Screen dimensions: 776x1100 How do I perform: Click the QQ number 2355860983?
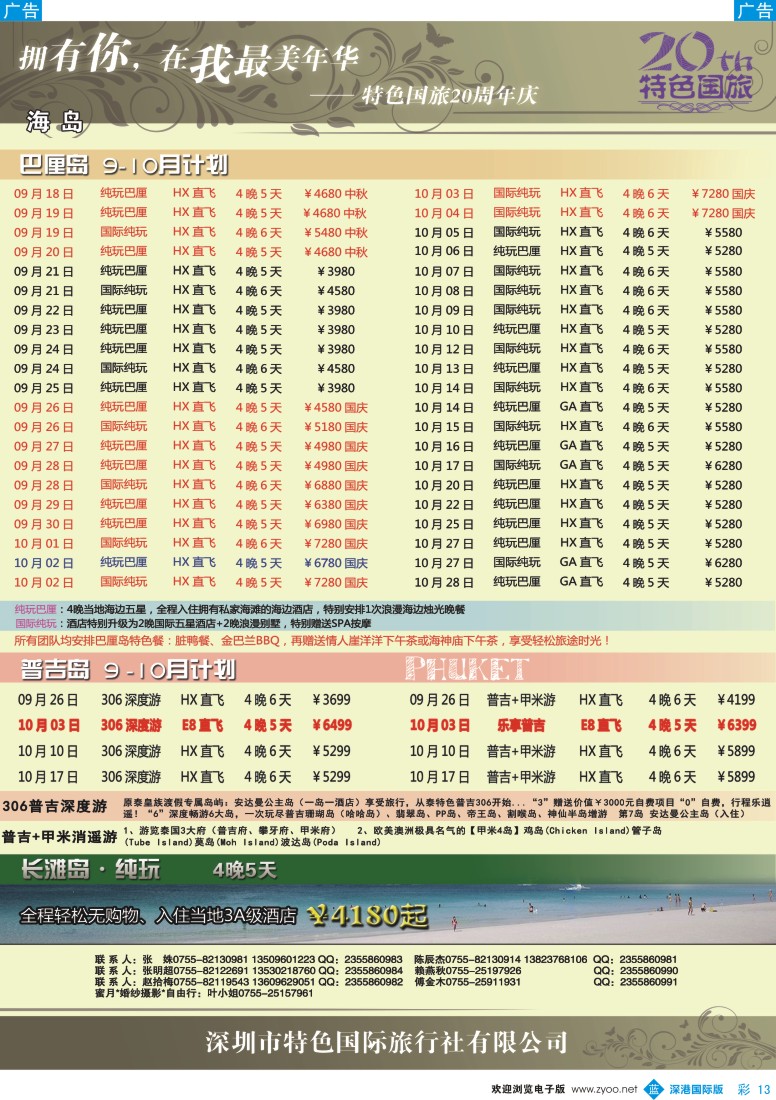pyautogui.click(x=373, y=960)
